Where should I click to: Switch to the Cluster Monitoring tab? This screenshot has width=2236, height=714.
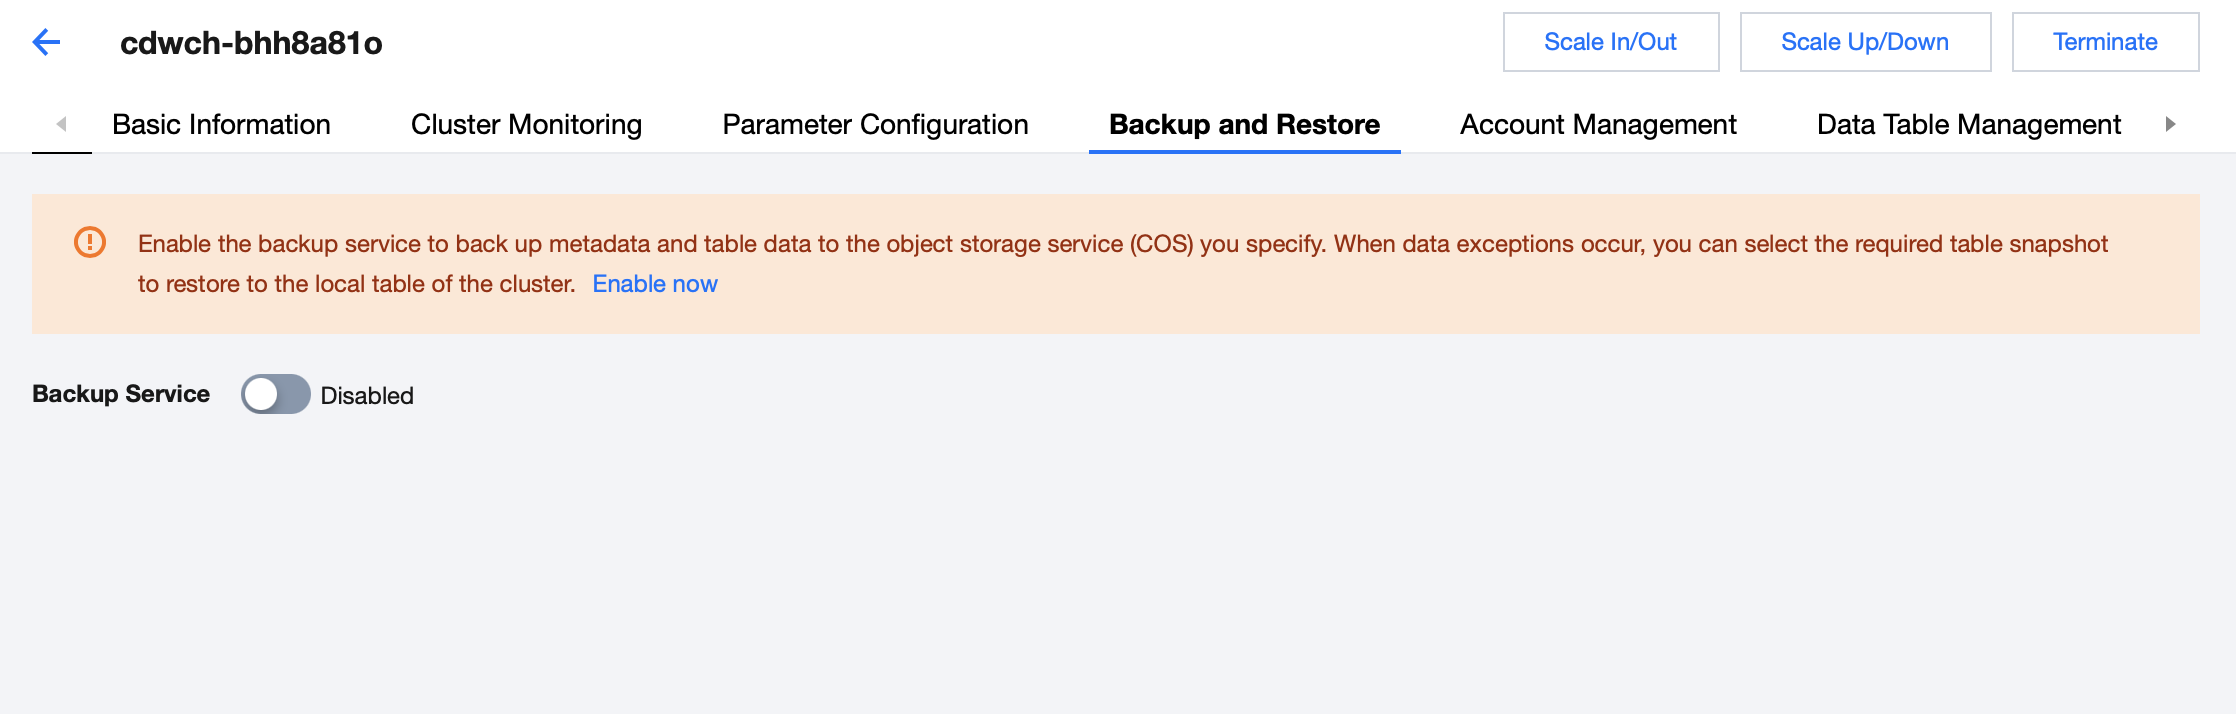(526, 124)
